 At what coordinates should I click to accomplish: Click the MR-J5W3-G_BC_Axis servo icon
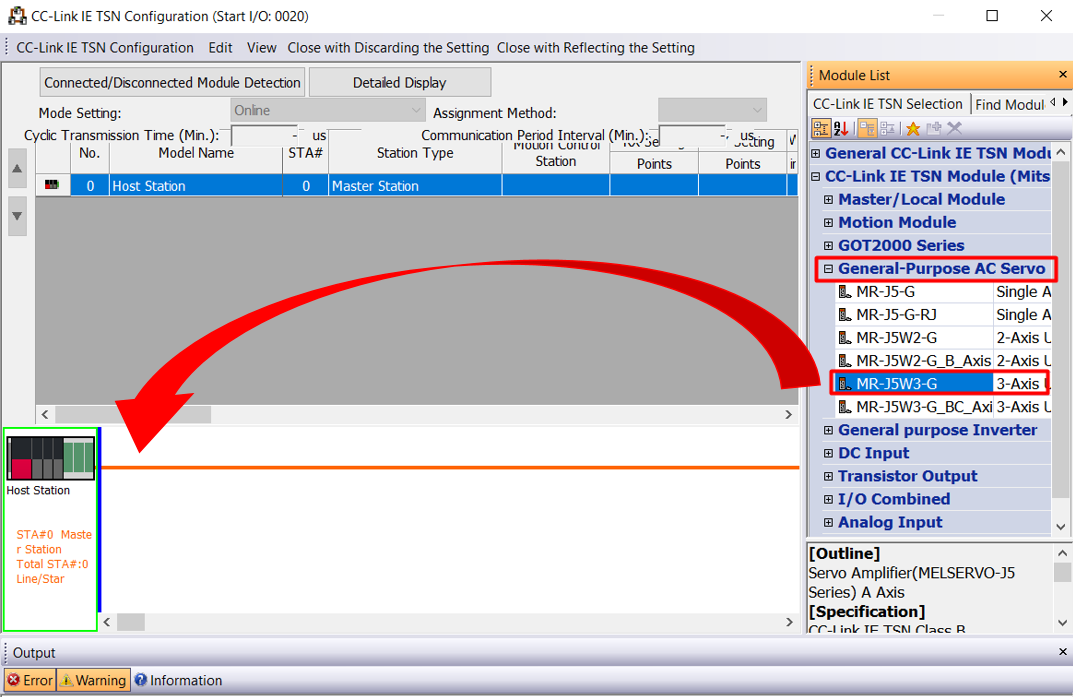[x=845, y=407]
